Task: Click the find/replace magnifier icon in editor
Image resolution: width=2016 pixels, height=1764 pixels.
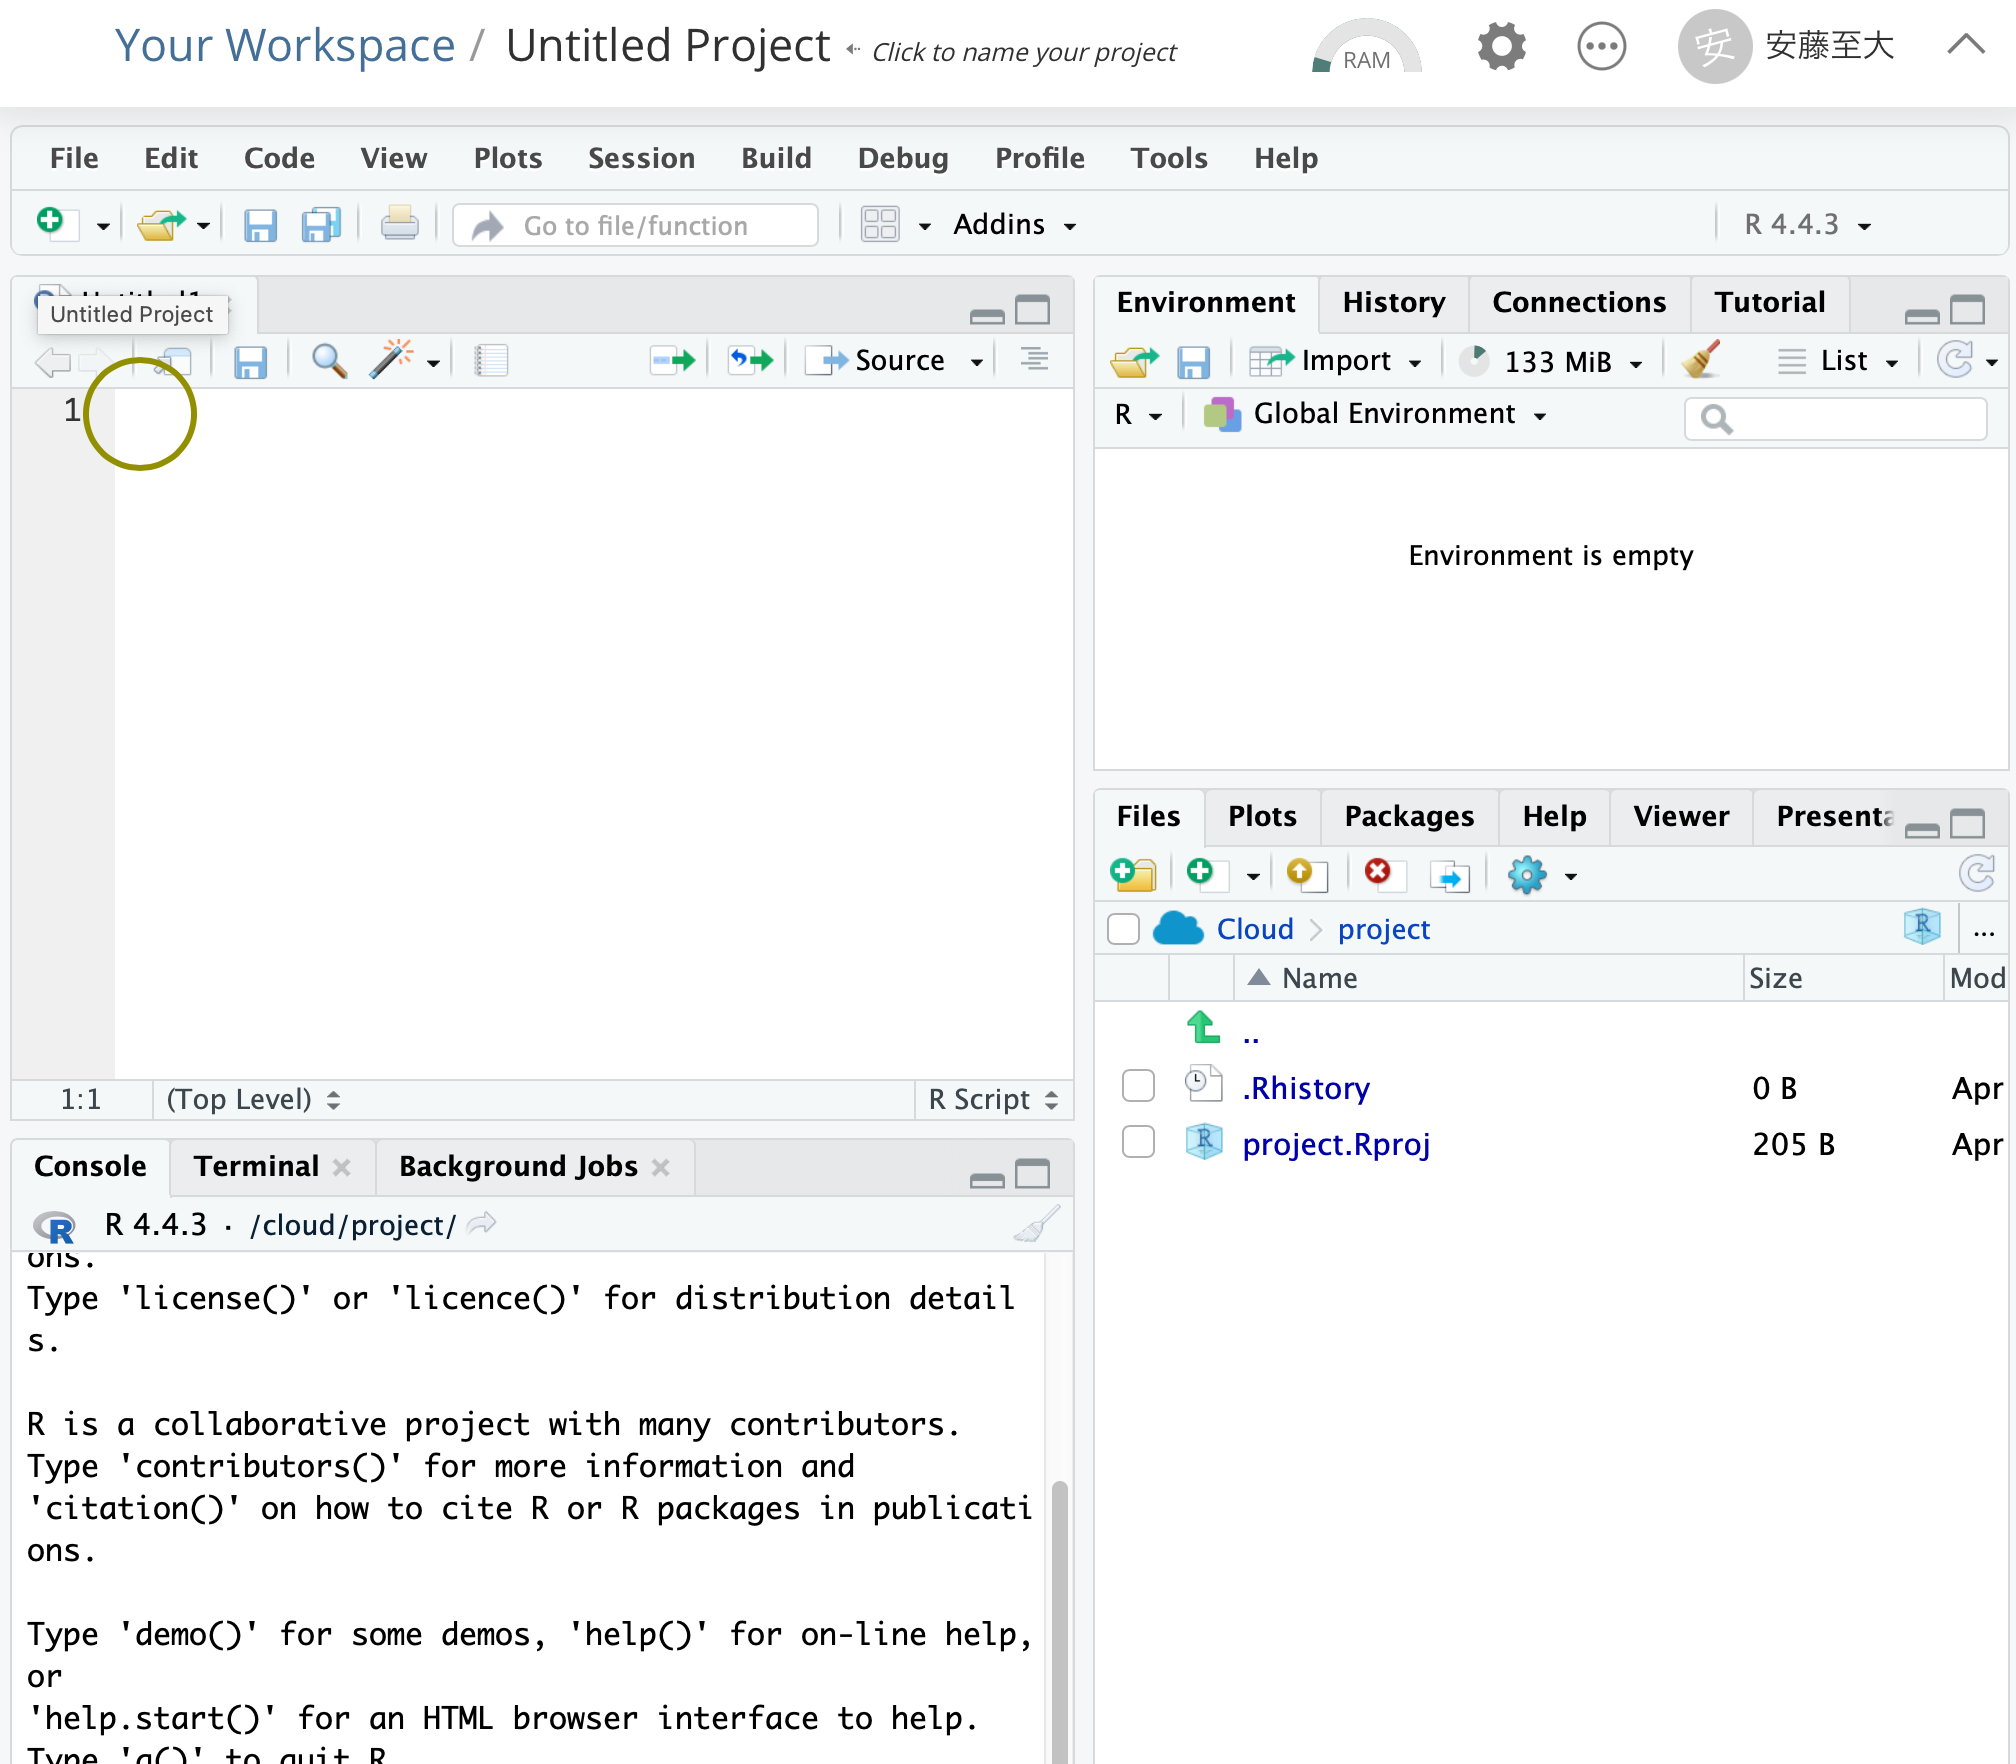Action: coord(329,360)
